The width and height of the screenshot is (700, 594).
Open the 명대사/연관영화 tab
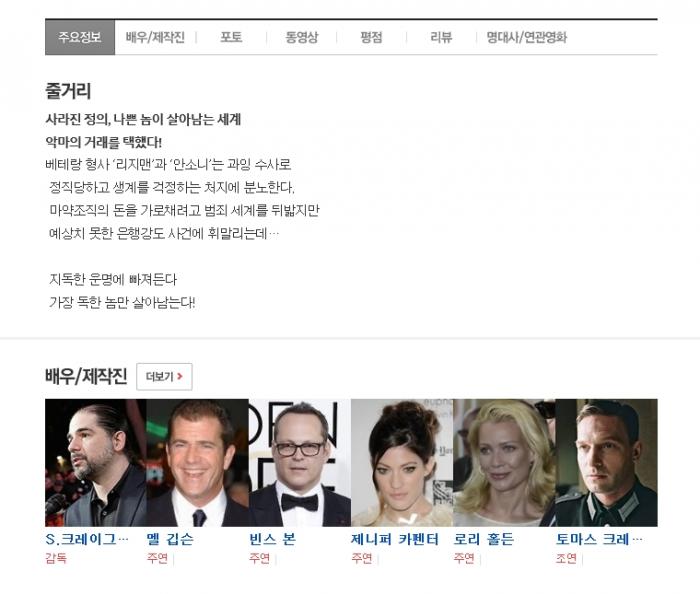click(x=526, y=38)
